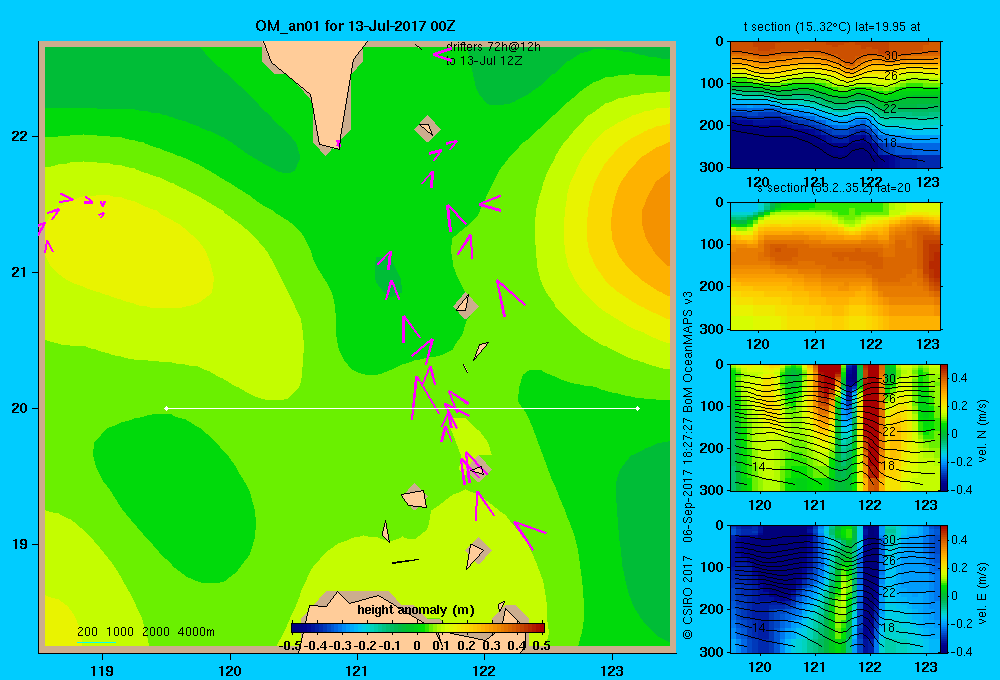Click the '-0.5' height anomaly tick
The image size is (1000, 680).
point(290,646)
